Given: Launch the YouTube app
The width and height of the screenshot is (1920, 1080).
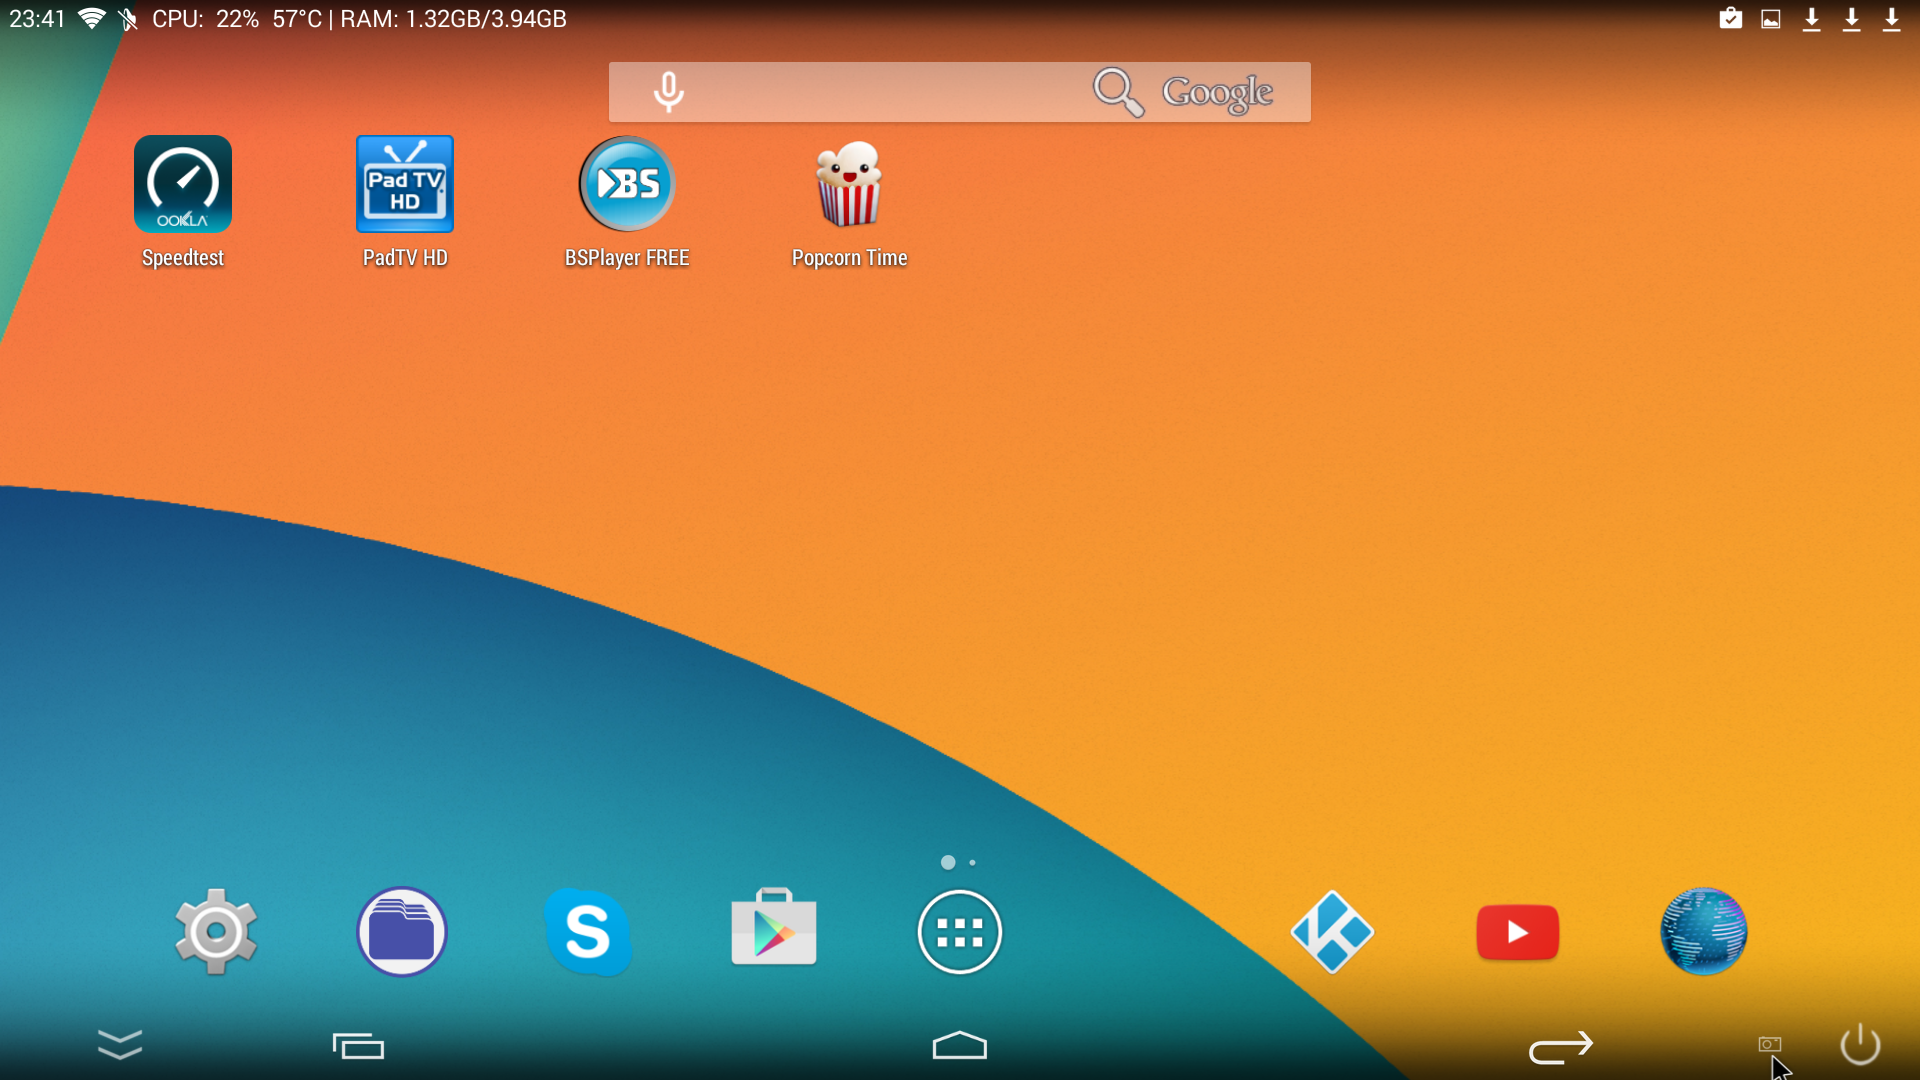Looking at the screenshot, I should click(1517, 932).
